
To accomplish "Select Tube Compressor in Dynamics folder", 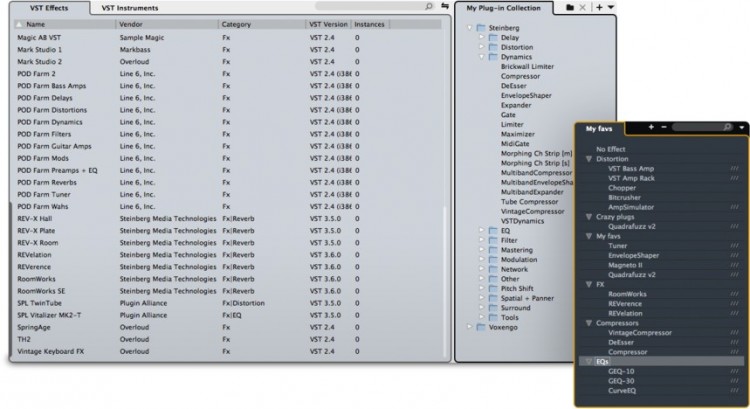I will (529, 202).
